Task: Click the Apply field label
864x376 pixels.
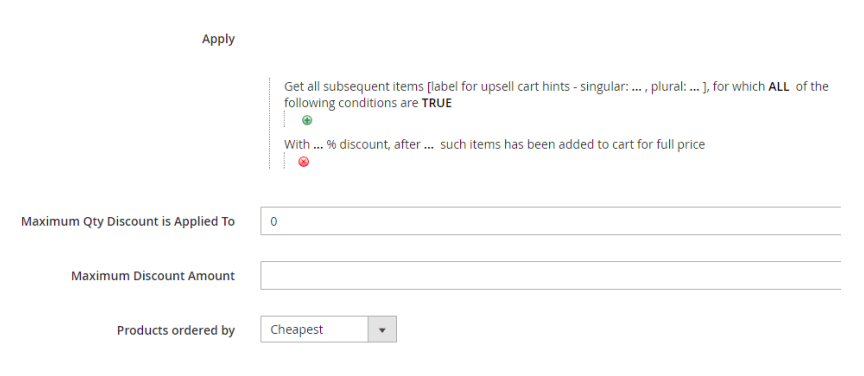Action: tap(218, 39)
